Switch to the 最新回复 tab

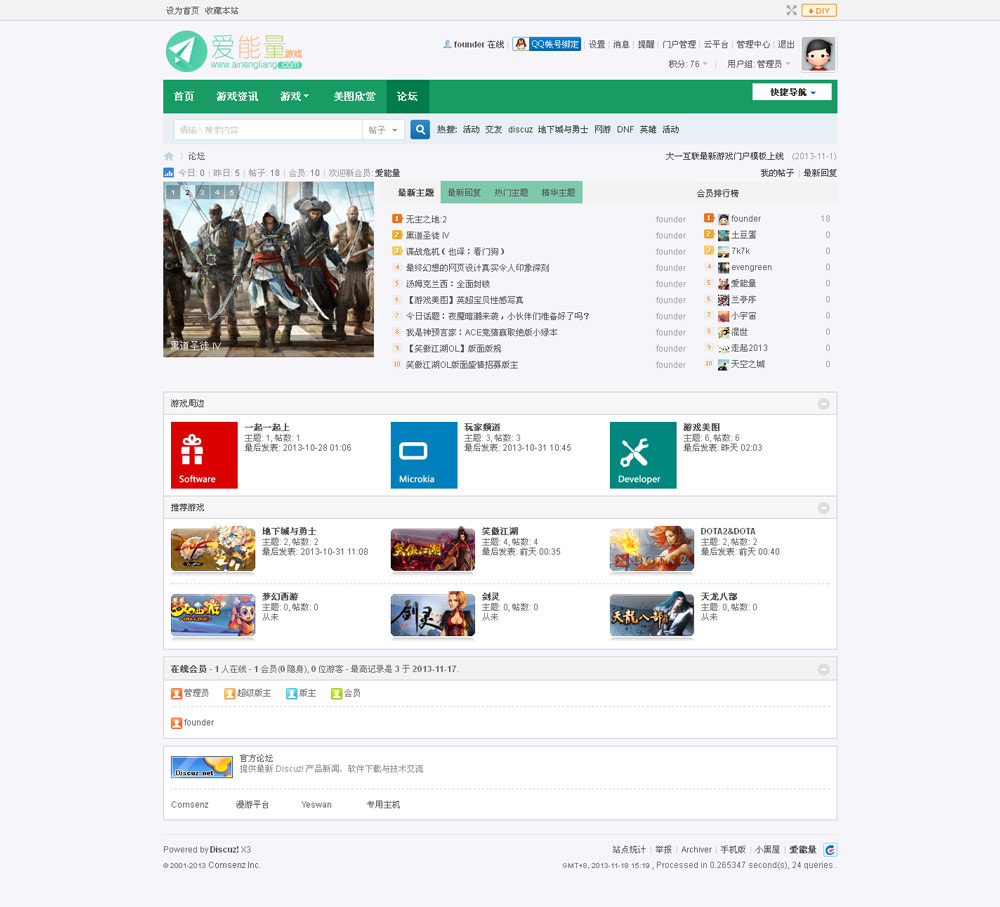pyautogui.click(x=464, y=193)
